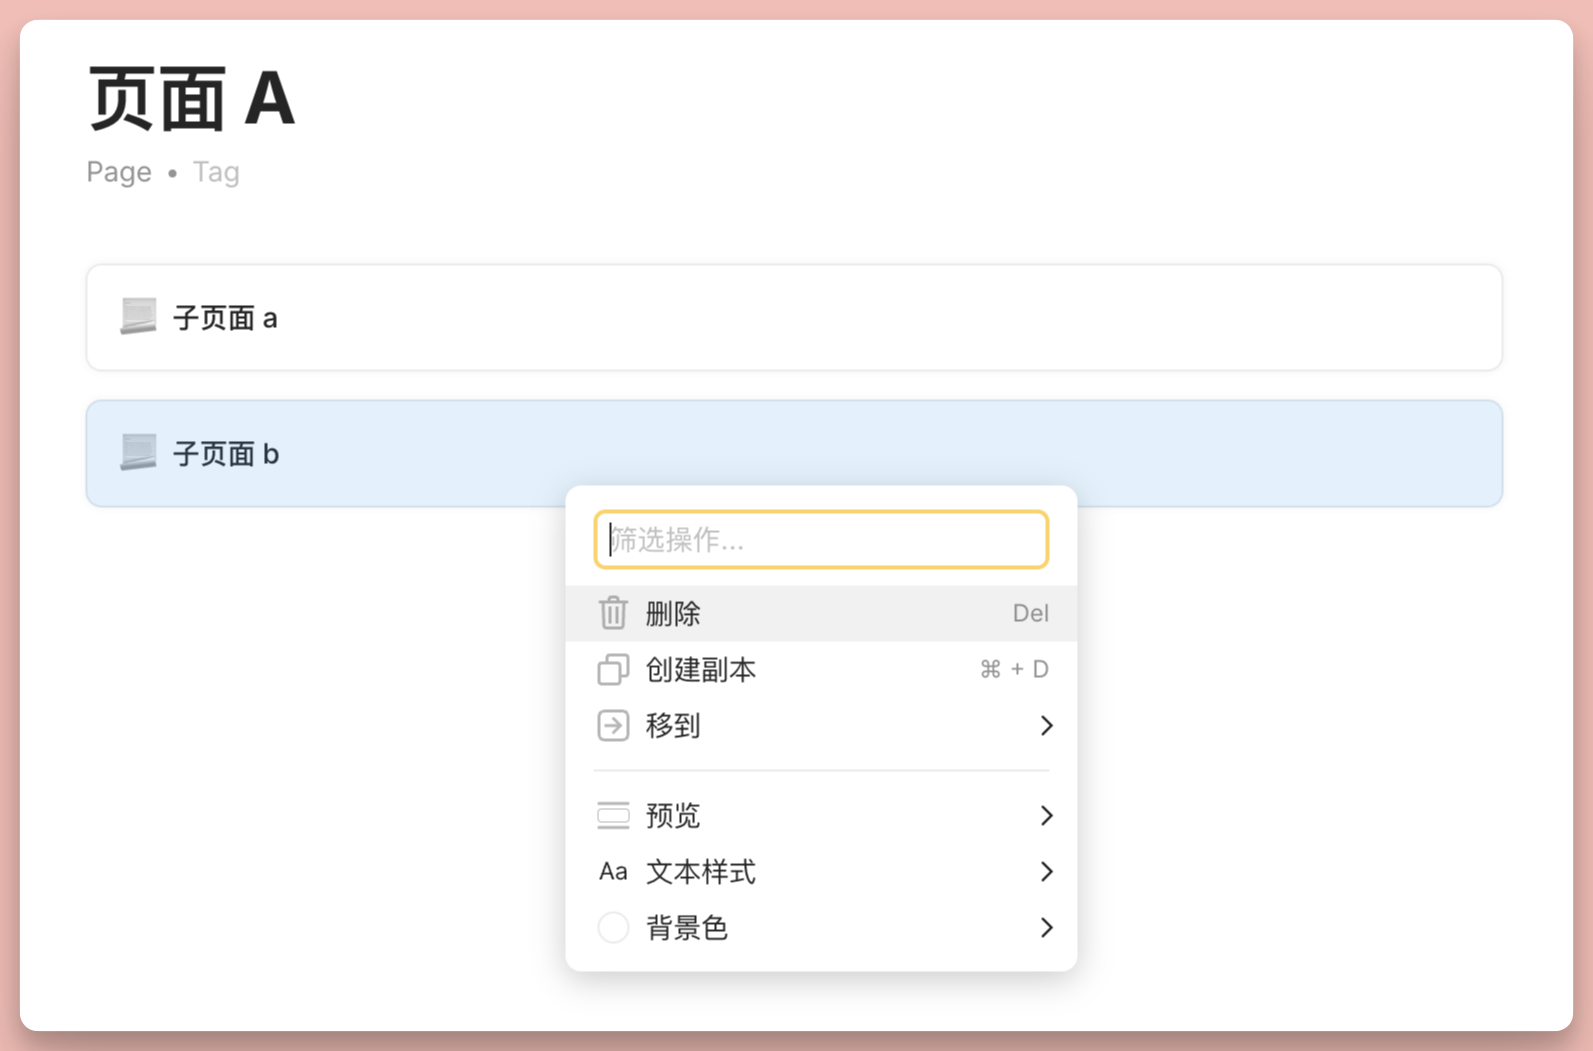This screenshot has width=1593, height=1051.
Task: Click the 页面 A page title
Action: [x=192, y=99]
